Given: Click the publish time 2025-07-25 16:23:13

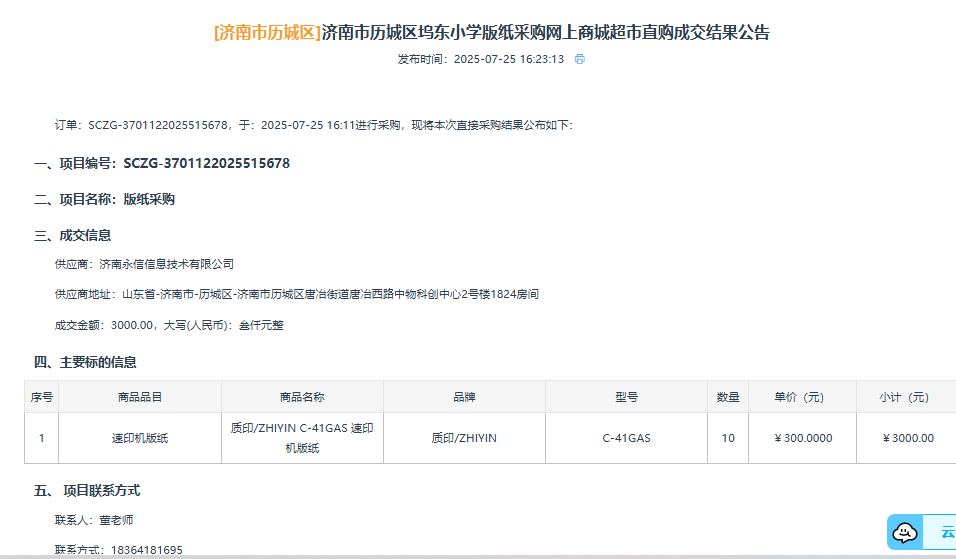Looking at the screenshot, I should pos(508,59).
